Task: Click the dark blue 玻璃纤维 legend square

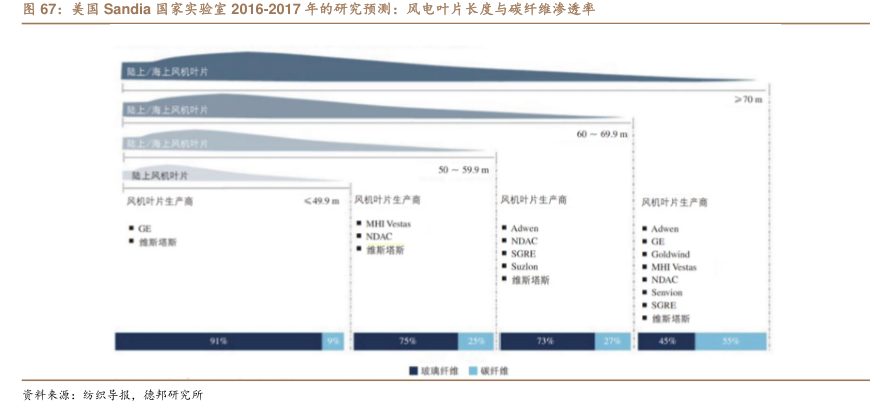Action: coord(411,371)
